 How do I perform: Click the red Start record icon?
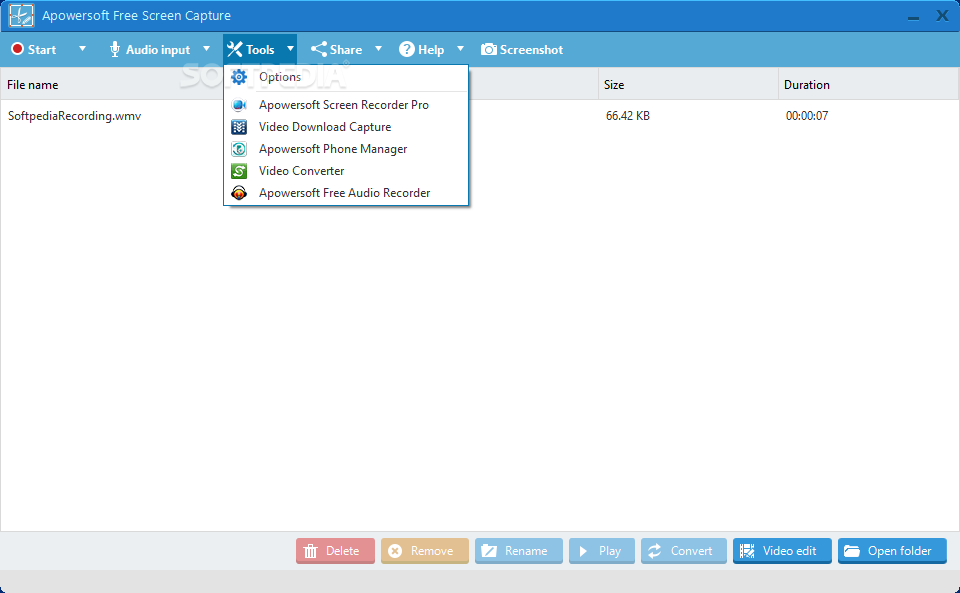coord(17,49)
